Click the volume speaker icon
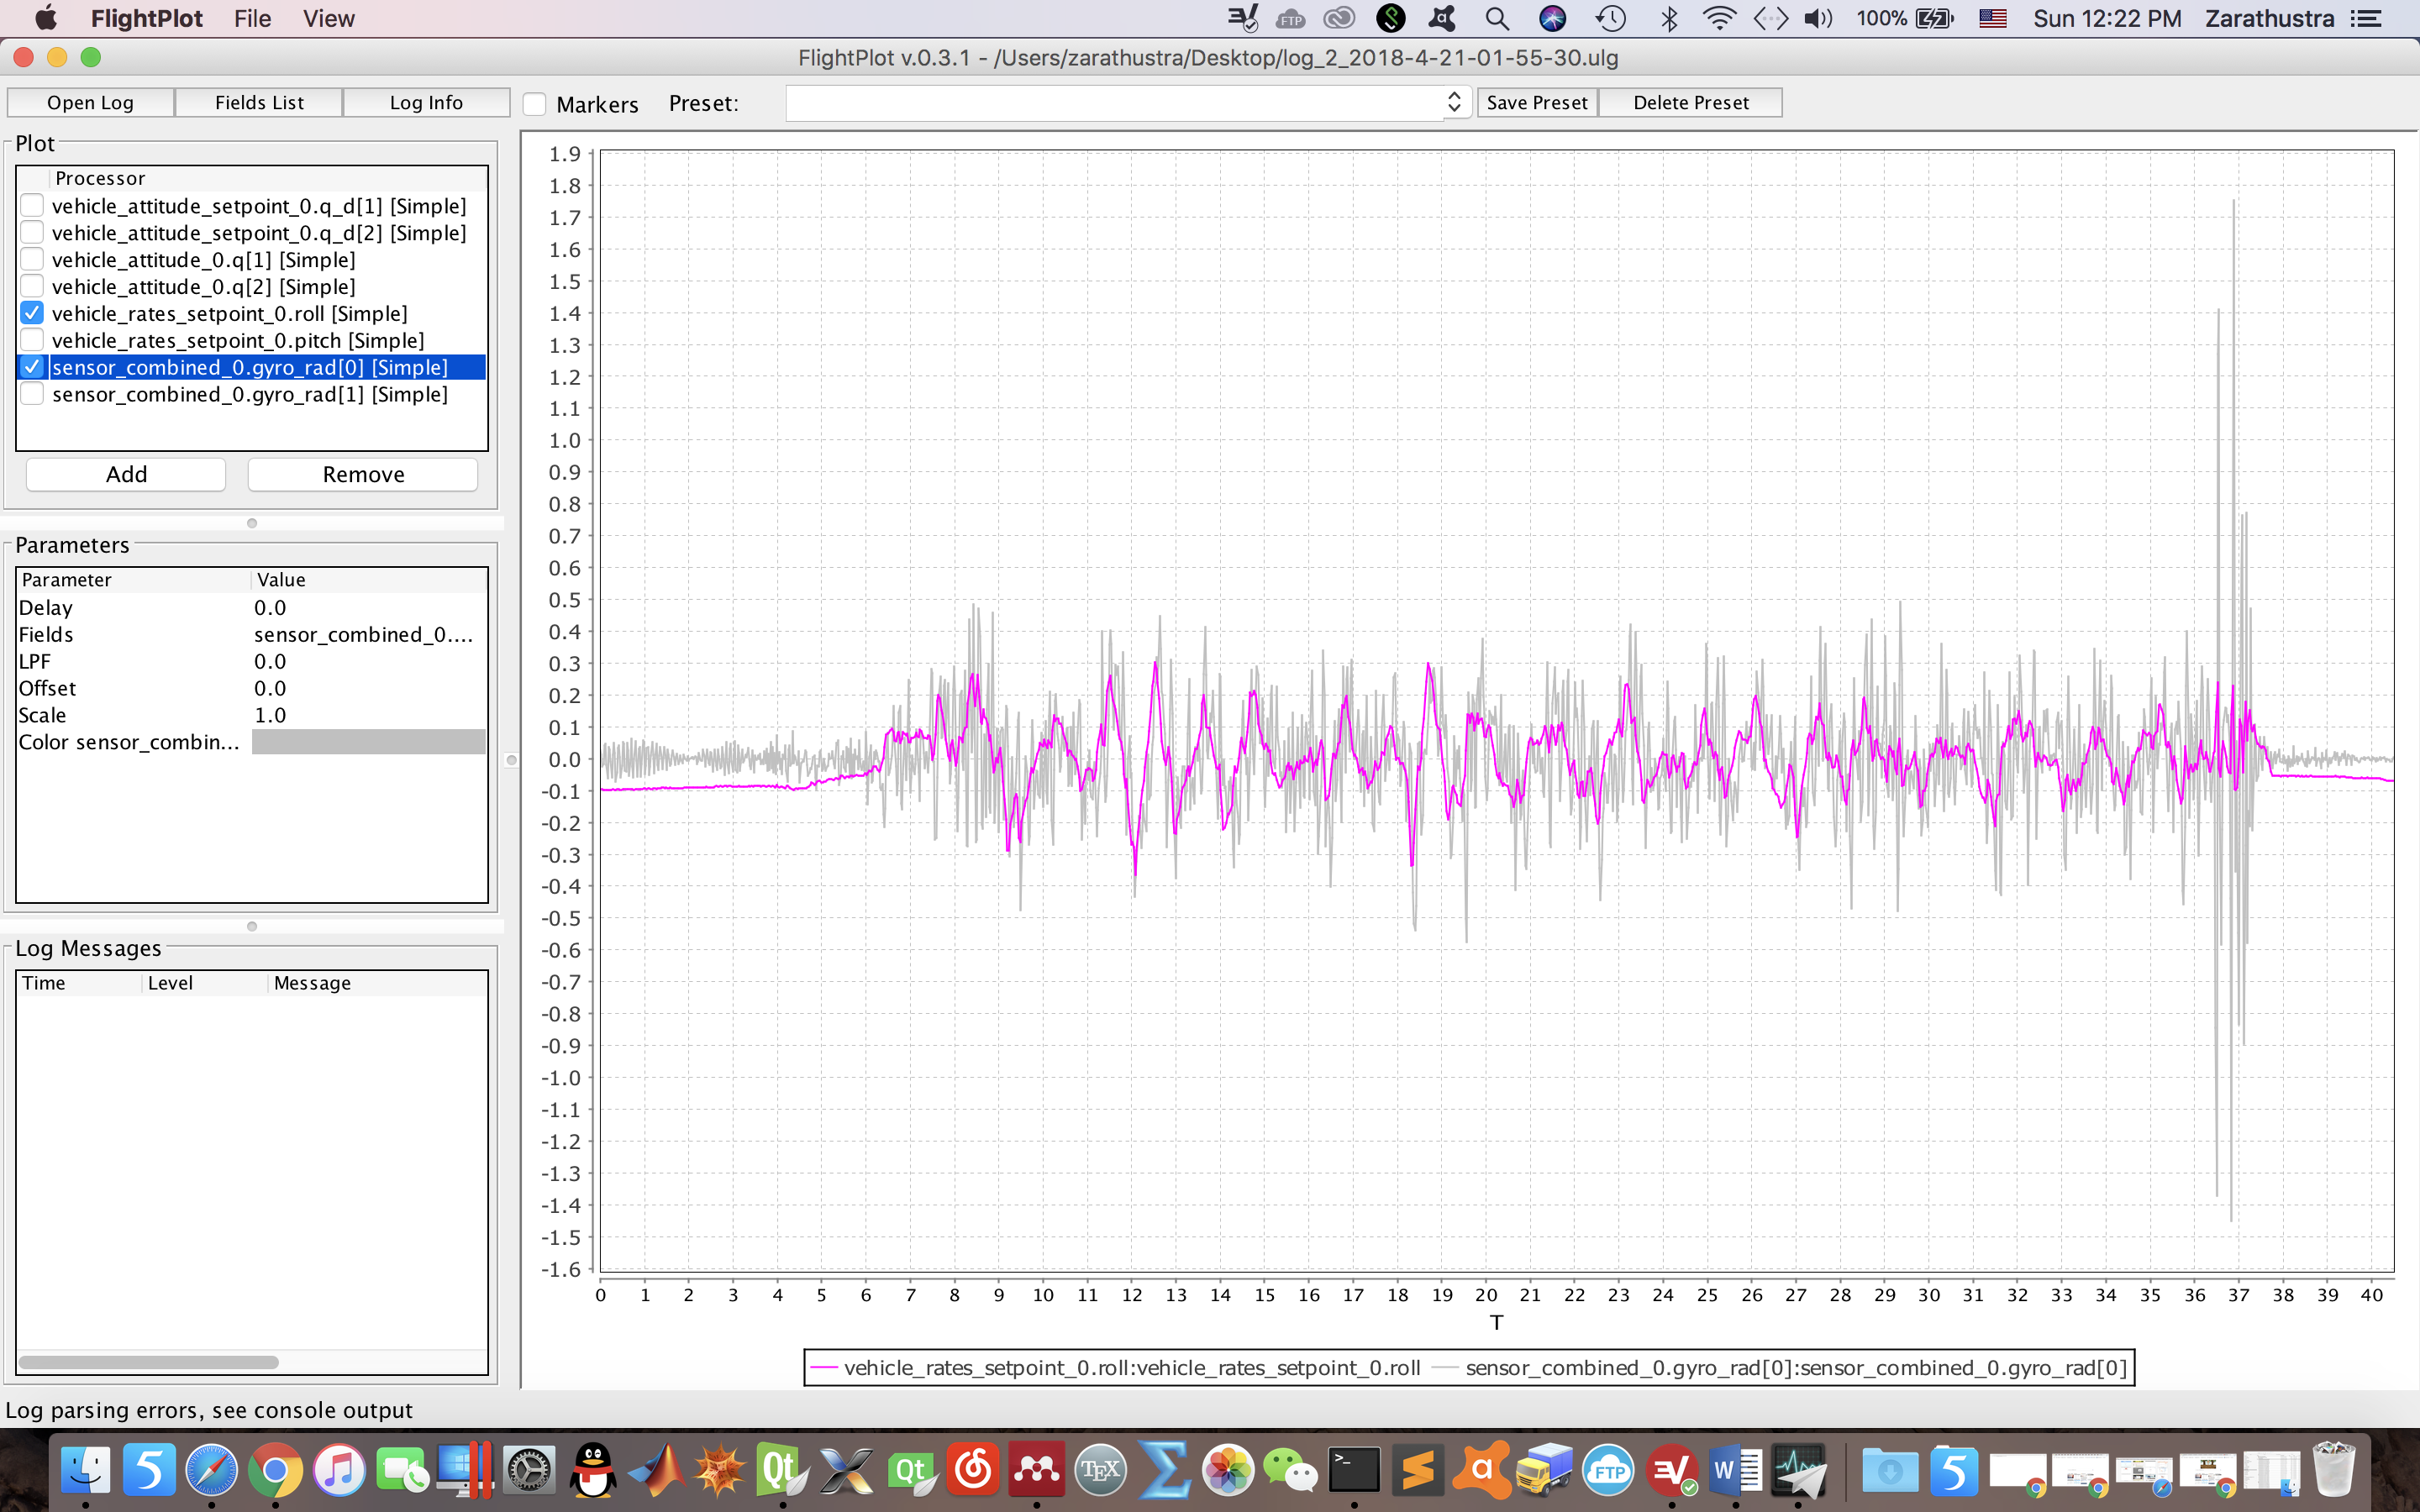Image resolution: width=2420 pixels, height=1512 pixels. [1818, 19]
